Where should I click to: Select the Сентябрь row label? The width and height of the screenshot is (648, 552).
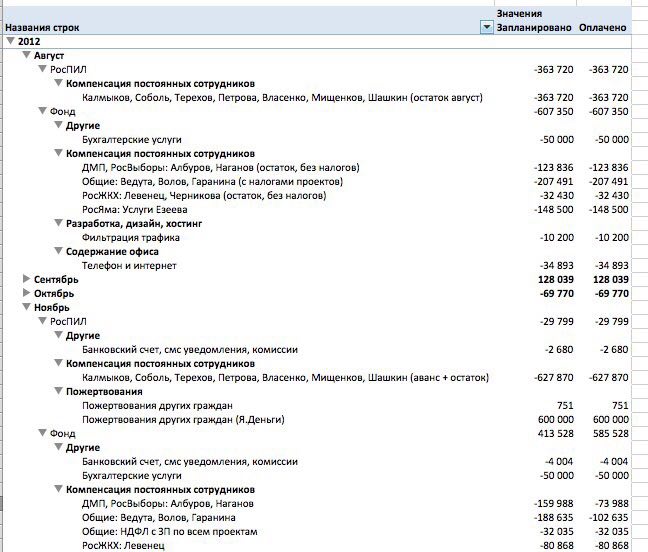(x=56, y=280)
